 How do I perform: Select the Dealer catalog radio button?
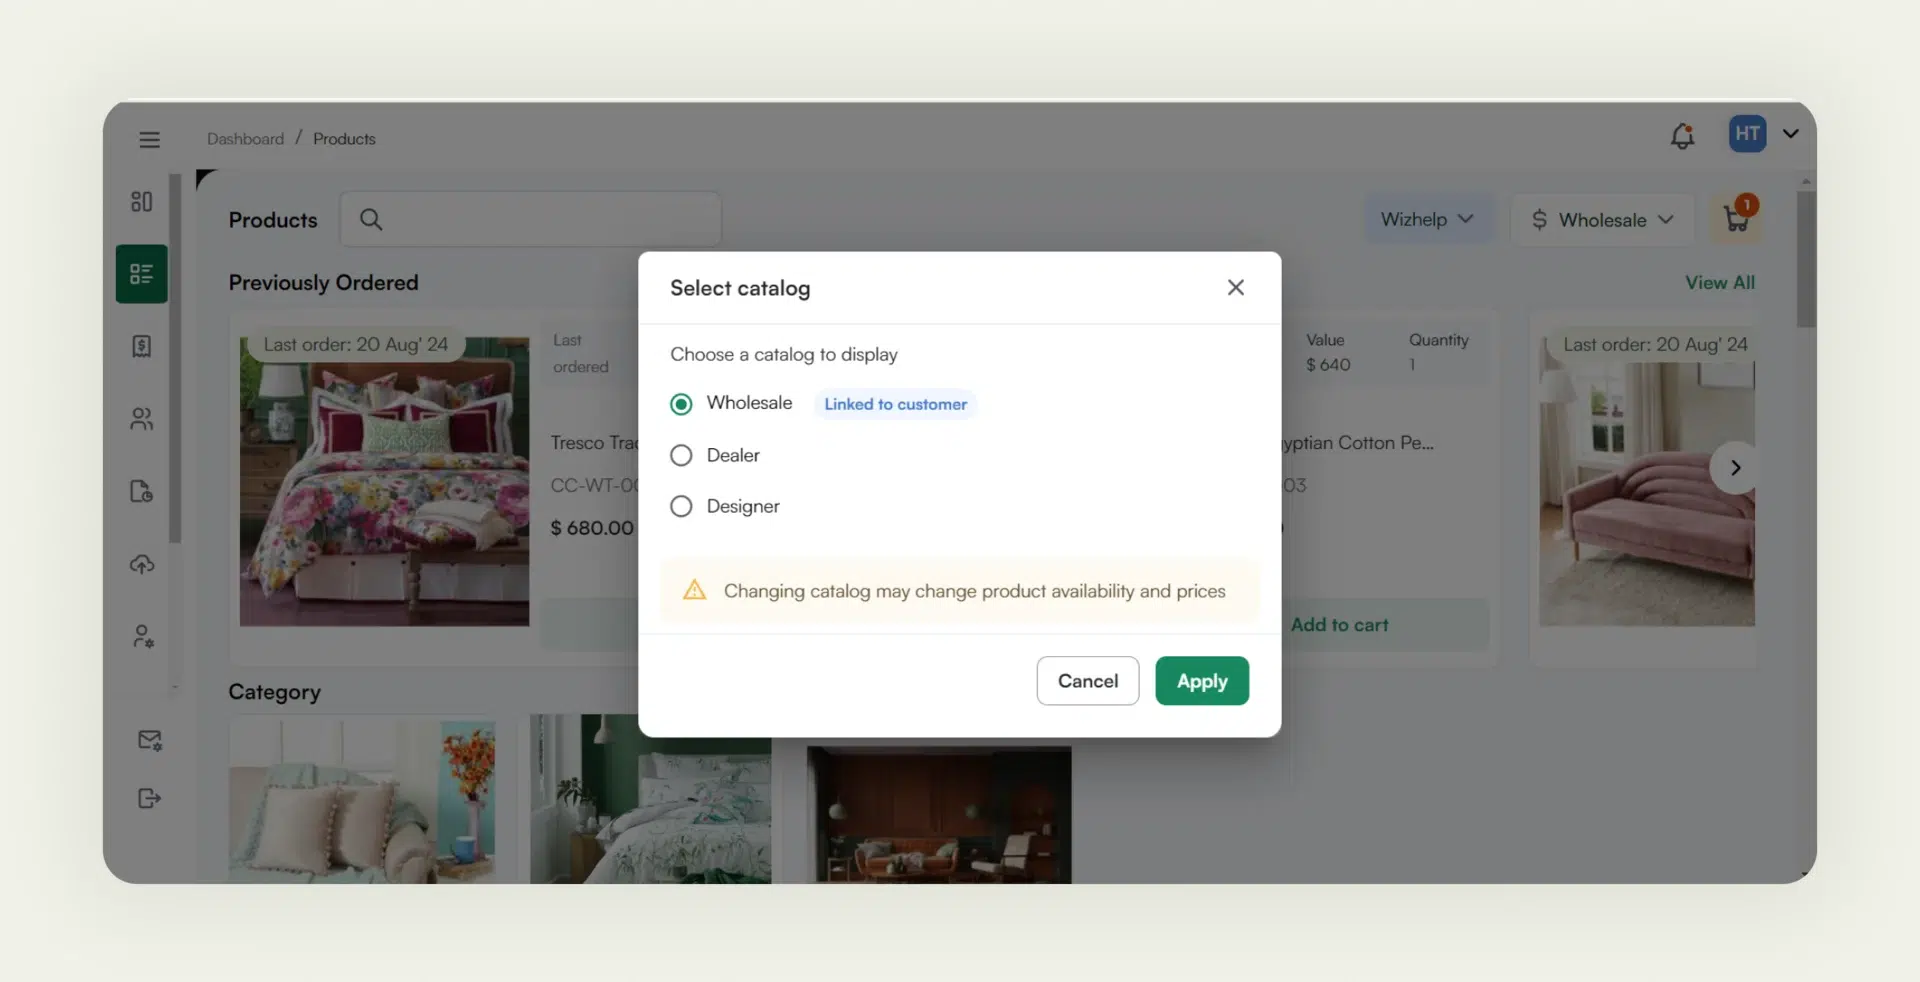point(681,455)
